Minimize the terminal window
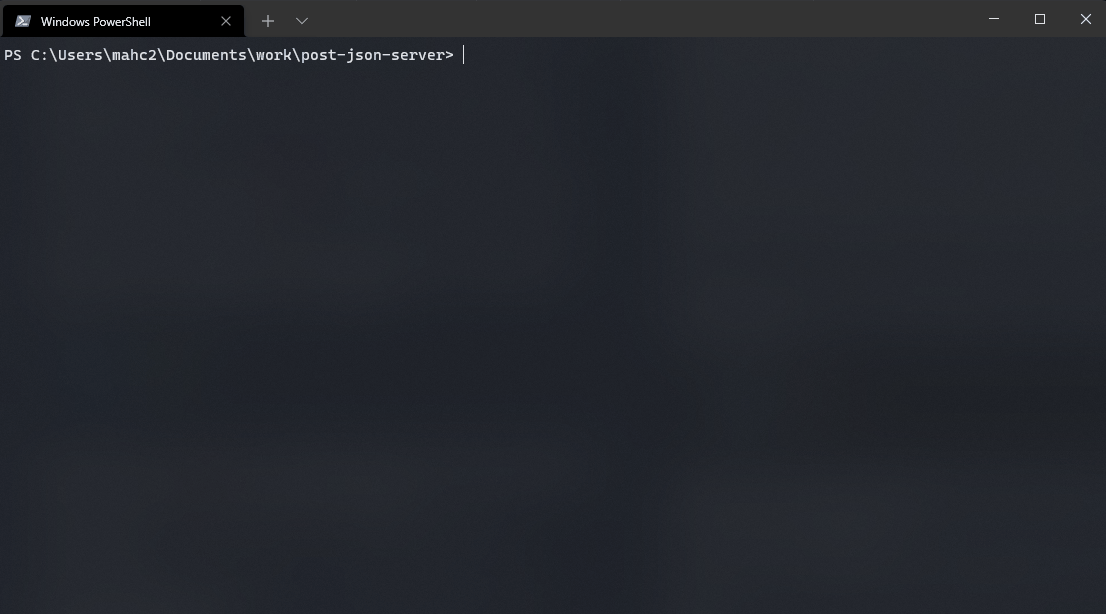Image resolution: width=1106 pixels, height=614 pixels. coord(994,19)
